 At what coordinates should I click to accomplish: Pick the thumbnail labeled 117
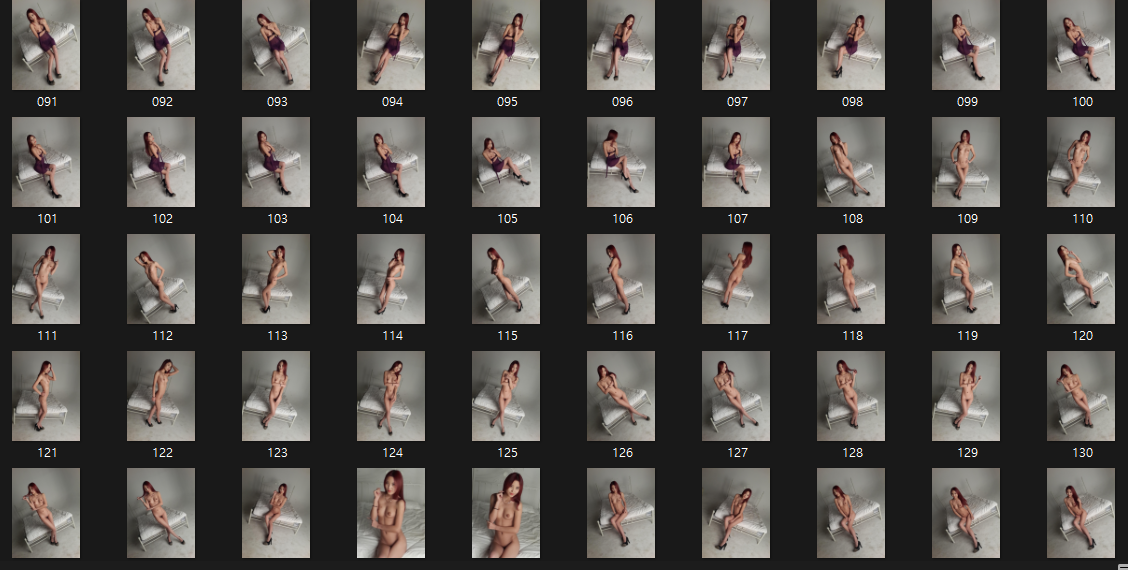736,279
